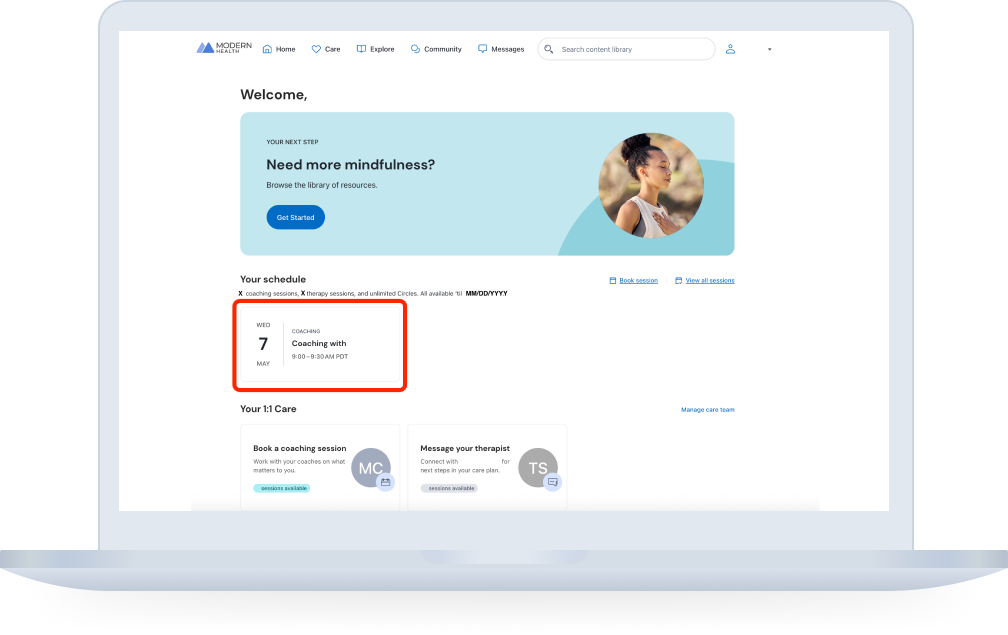This screenshot has width=1008, height=635.
Task: Follow the View all sessions link
Action: [x=709, y=281]
